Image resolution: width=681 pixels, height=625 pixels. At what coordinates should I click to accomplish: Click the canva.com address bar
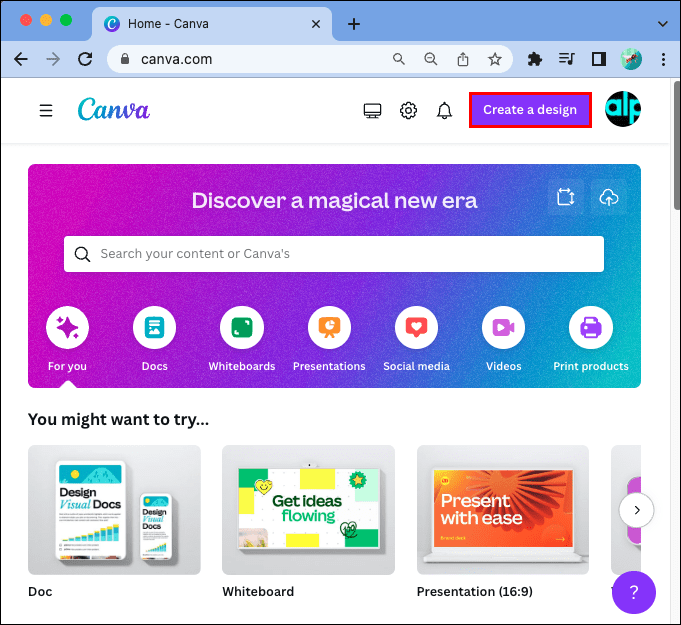click(x=309, y=59)
